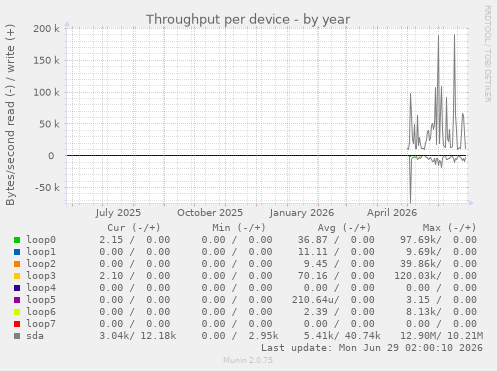Click the lime loop6 color swatch
Viewport: 497px width, 371px height.
click(x=17, y=312)
